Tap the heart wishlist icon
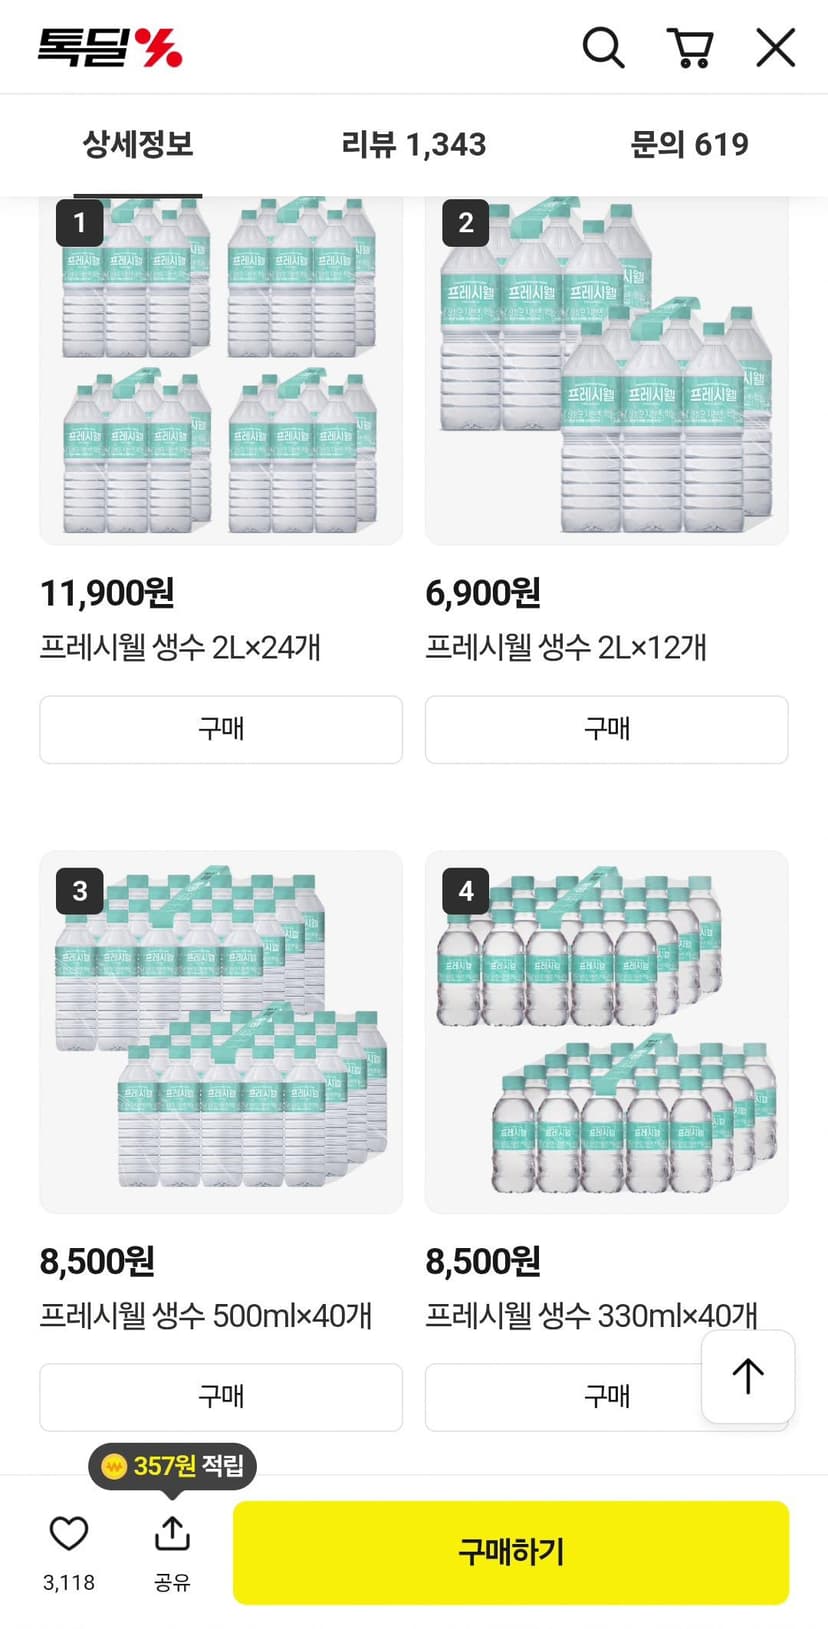 click(69, 1533)
